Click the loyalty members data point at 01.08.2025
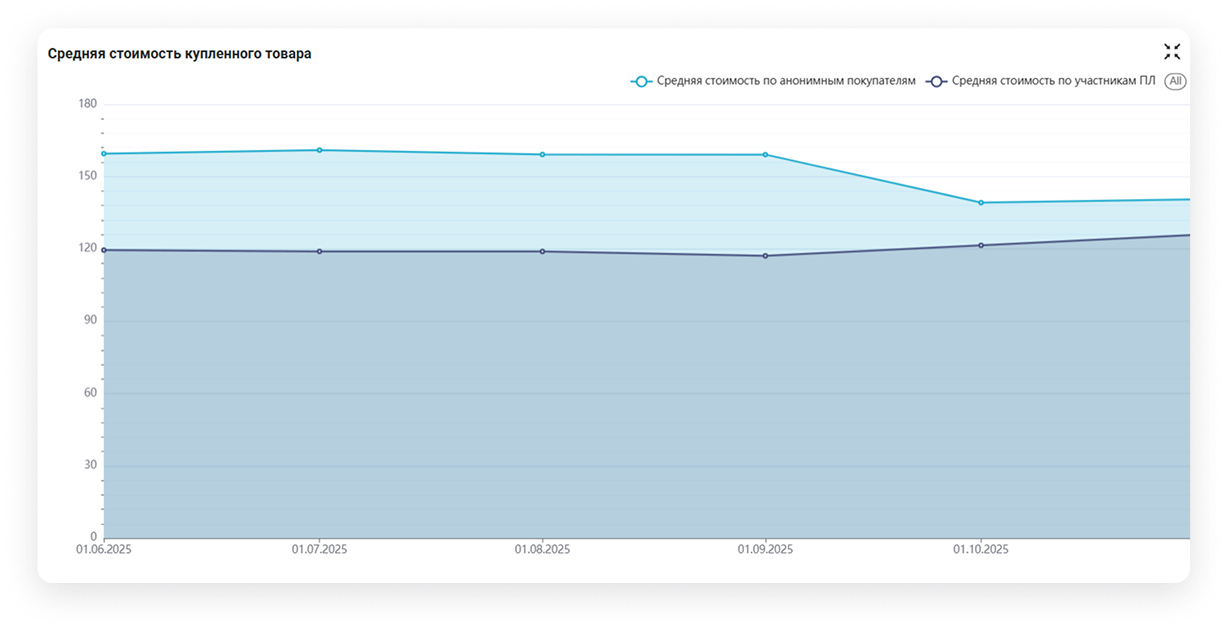 [542, 251]
